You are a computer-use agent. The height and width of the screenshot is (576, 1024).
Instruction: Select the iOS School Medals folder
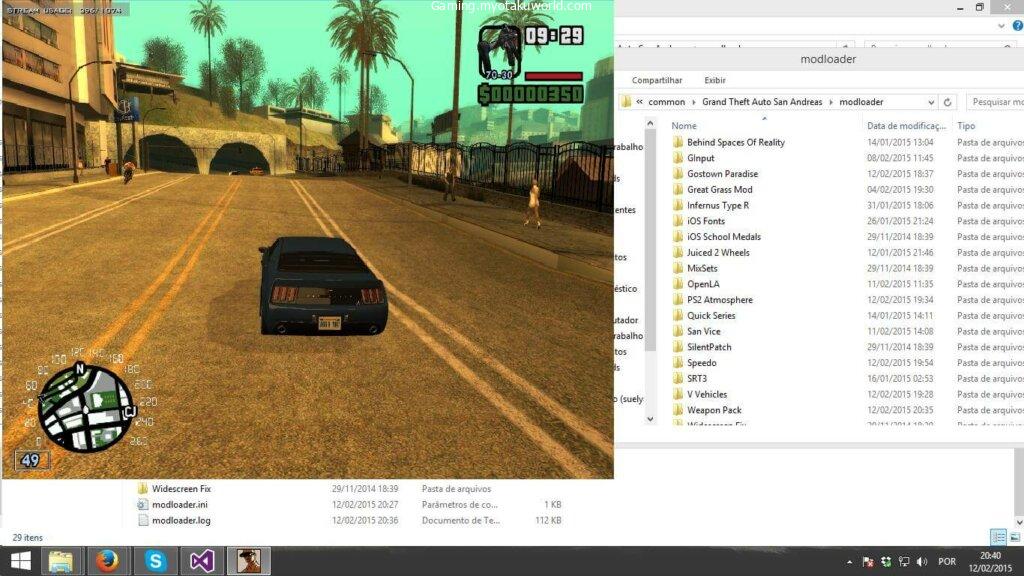(x=724, y=236)
